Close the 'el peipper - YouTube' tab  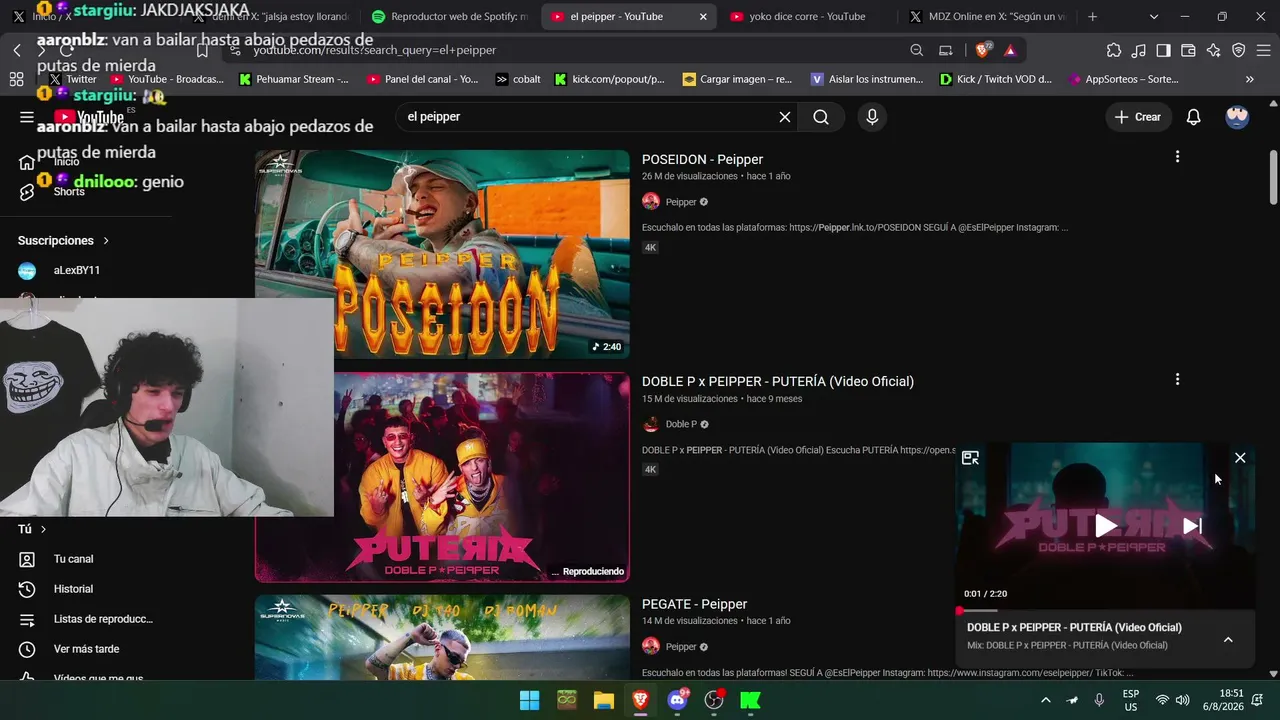coord(703,17)
